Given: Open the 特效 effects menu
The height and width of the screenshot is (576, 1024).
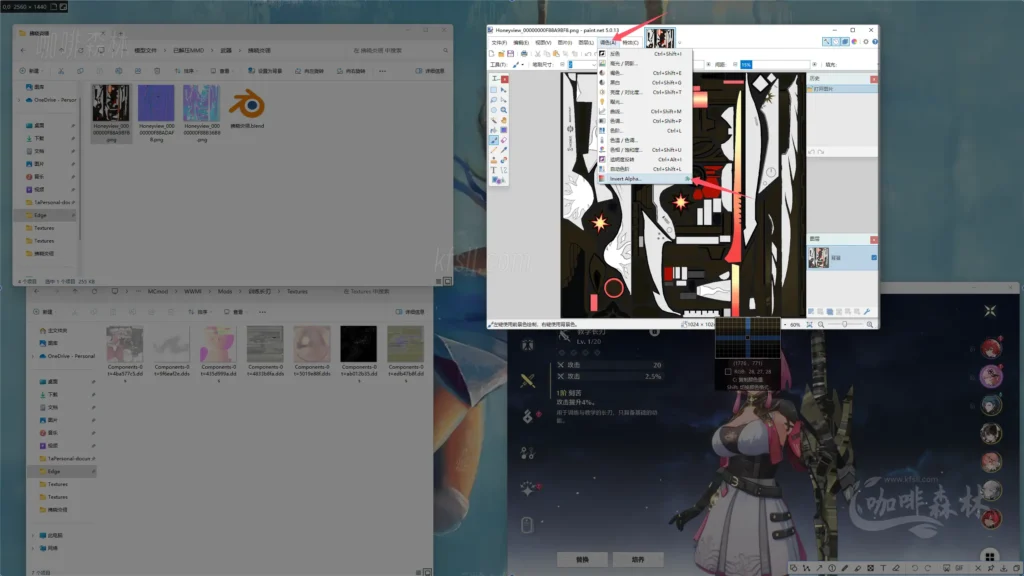Looking at the screenshot, I should point(630,43).
